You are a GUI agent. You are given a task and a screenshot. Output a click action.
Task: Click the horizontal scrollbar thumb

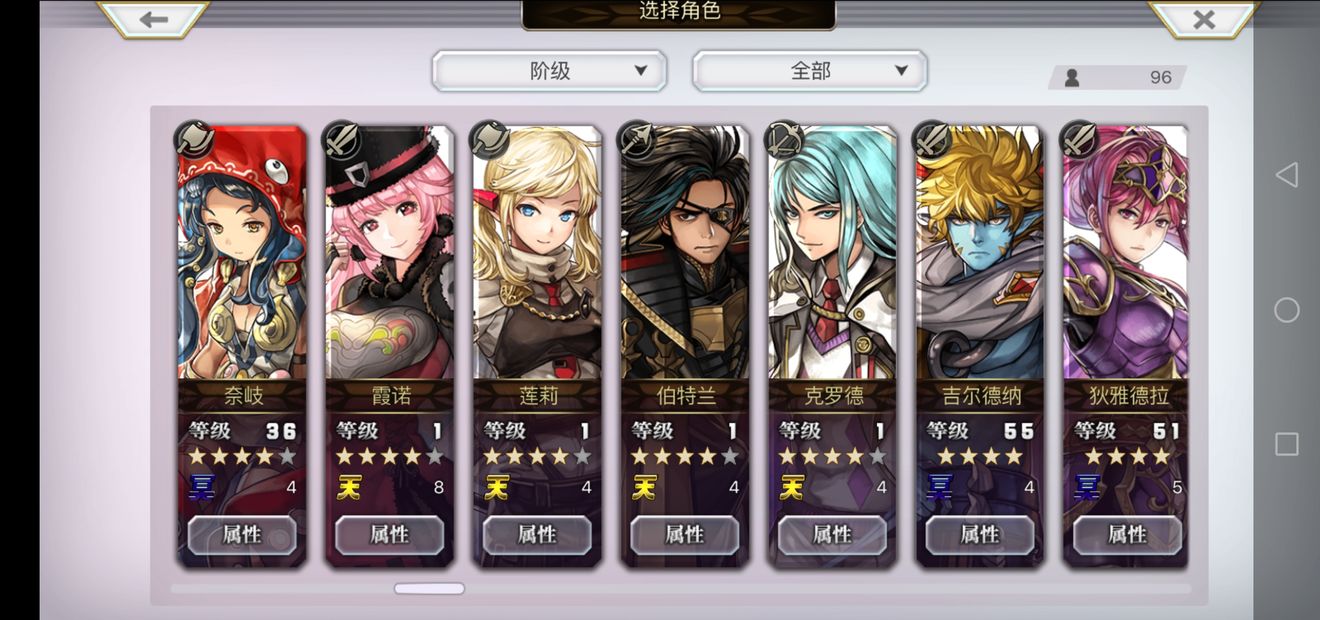coord(429,589)
